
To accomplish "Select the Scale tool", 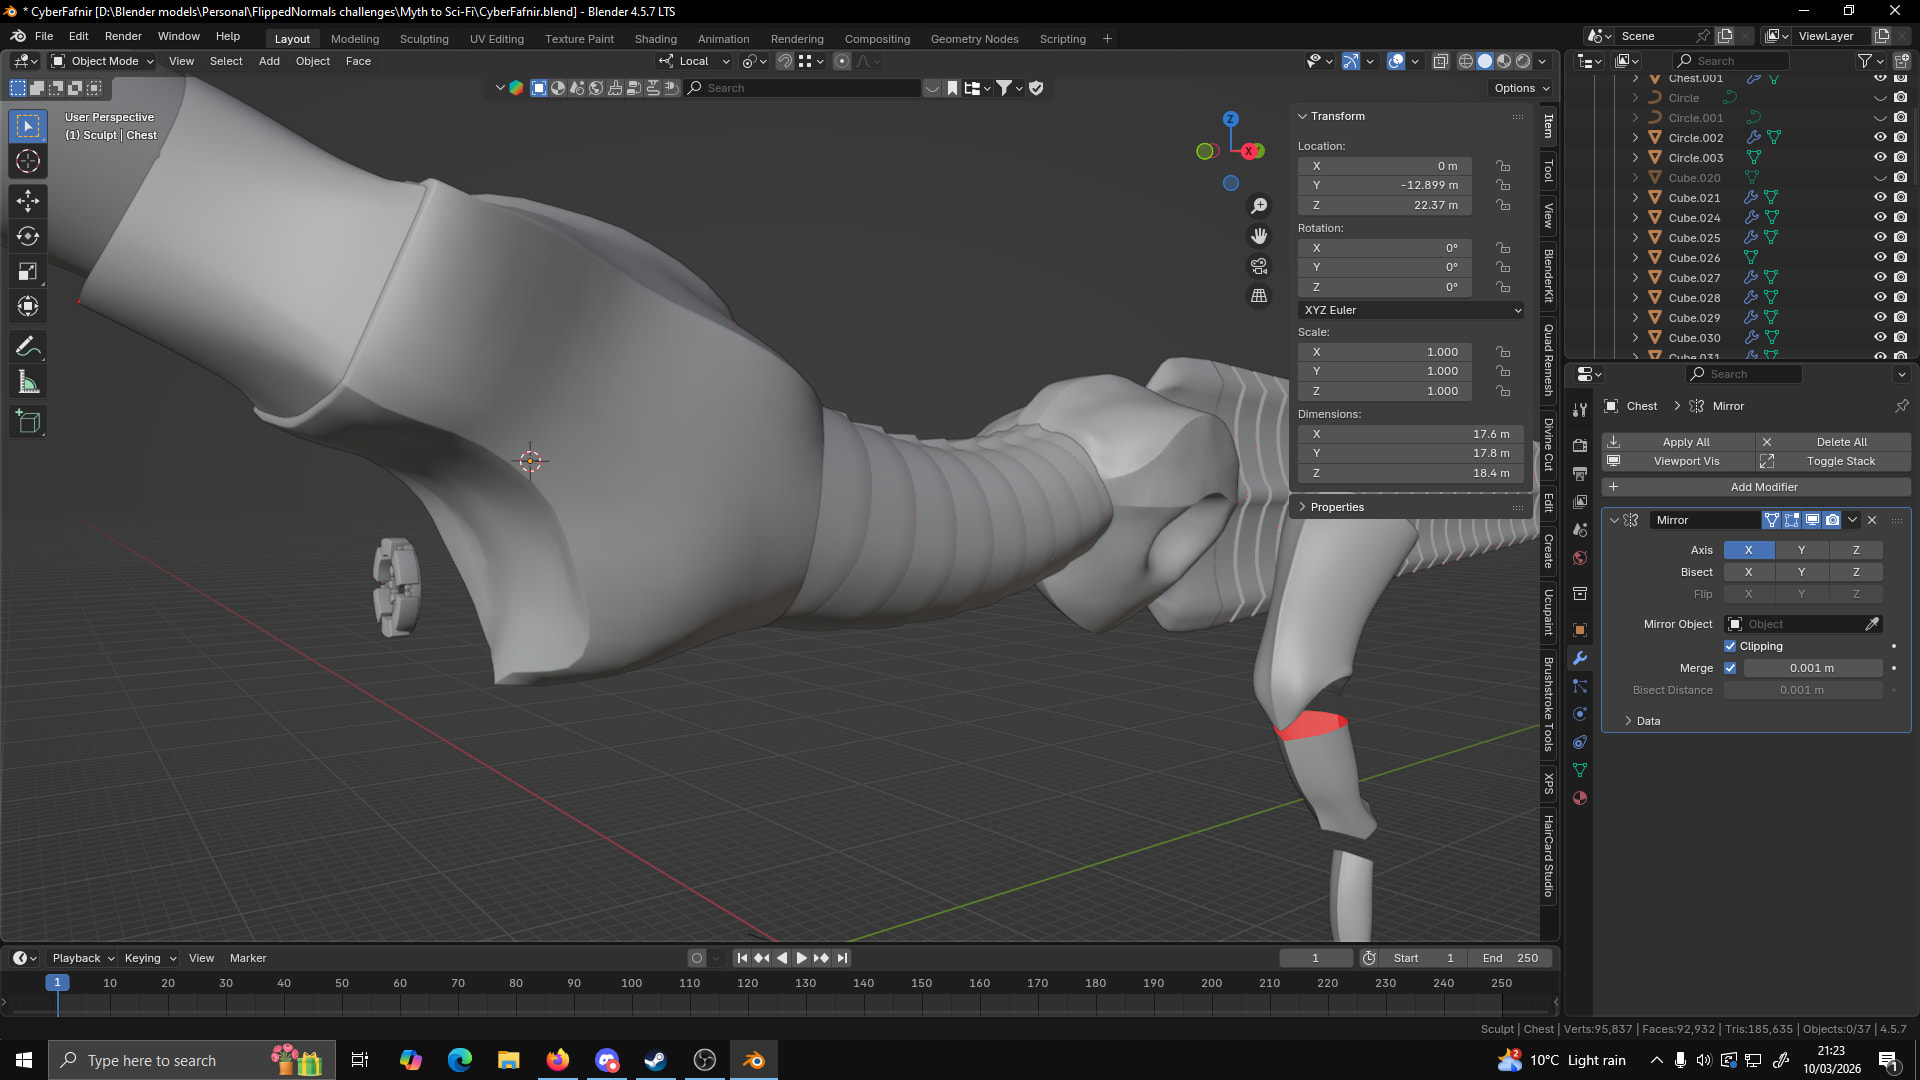I will [28, 271].
